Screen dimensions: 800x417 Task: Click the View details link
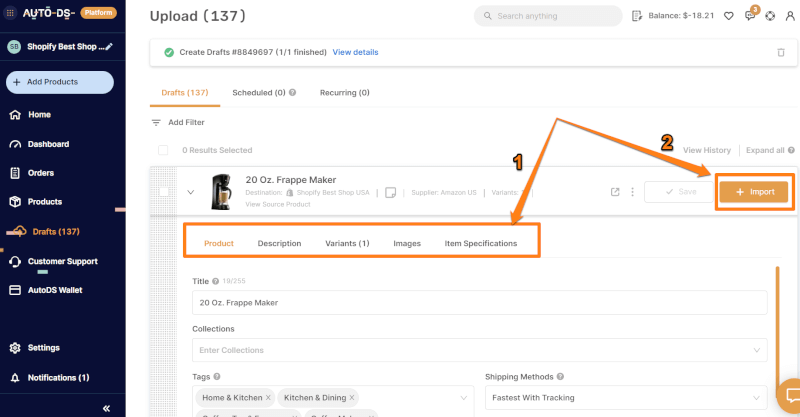[355, 52]
